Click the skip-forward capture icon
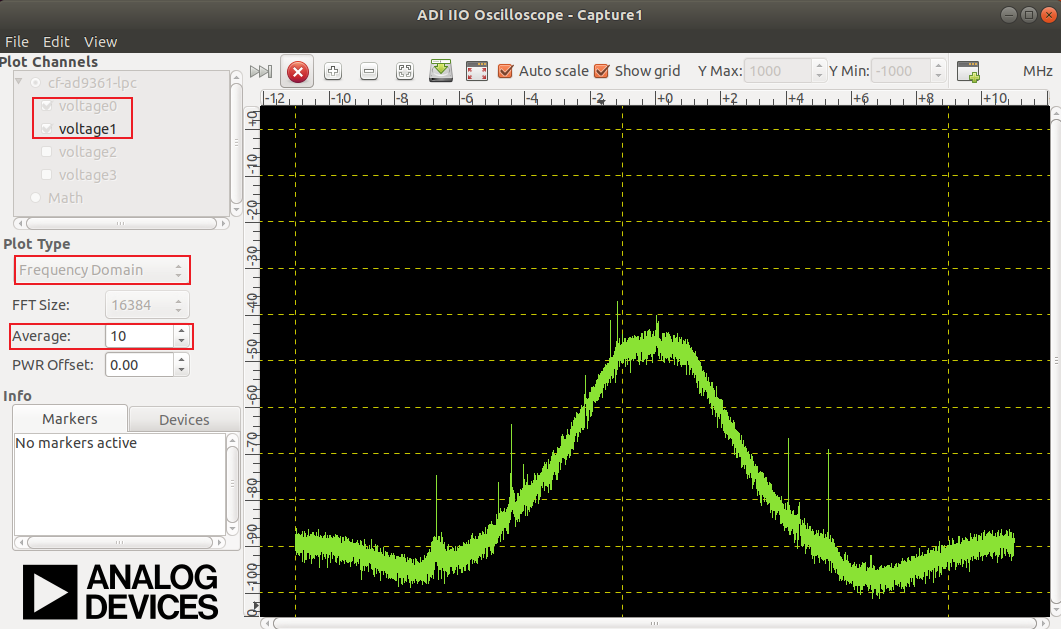1061x629 pixels. pos(261,72)
